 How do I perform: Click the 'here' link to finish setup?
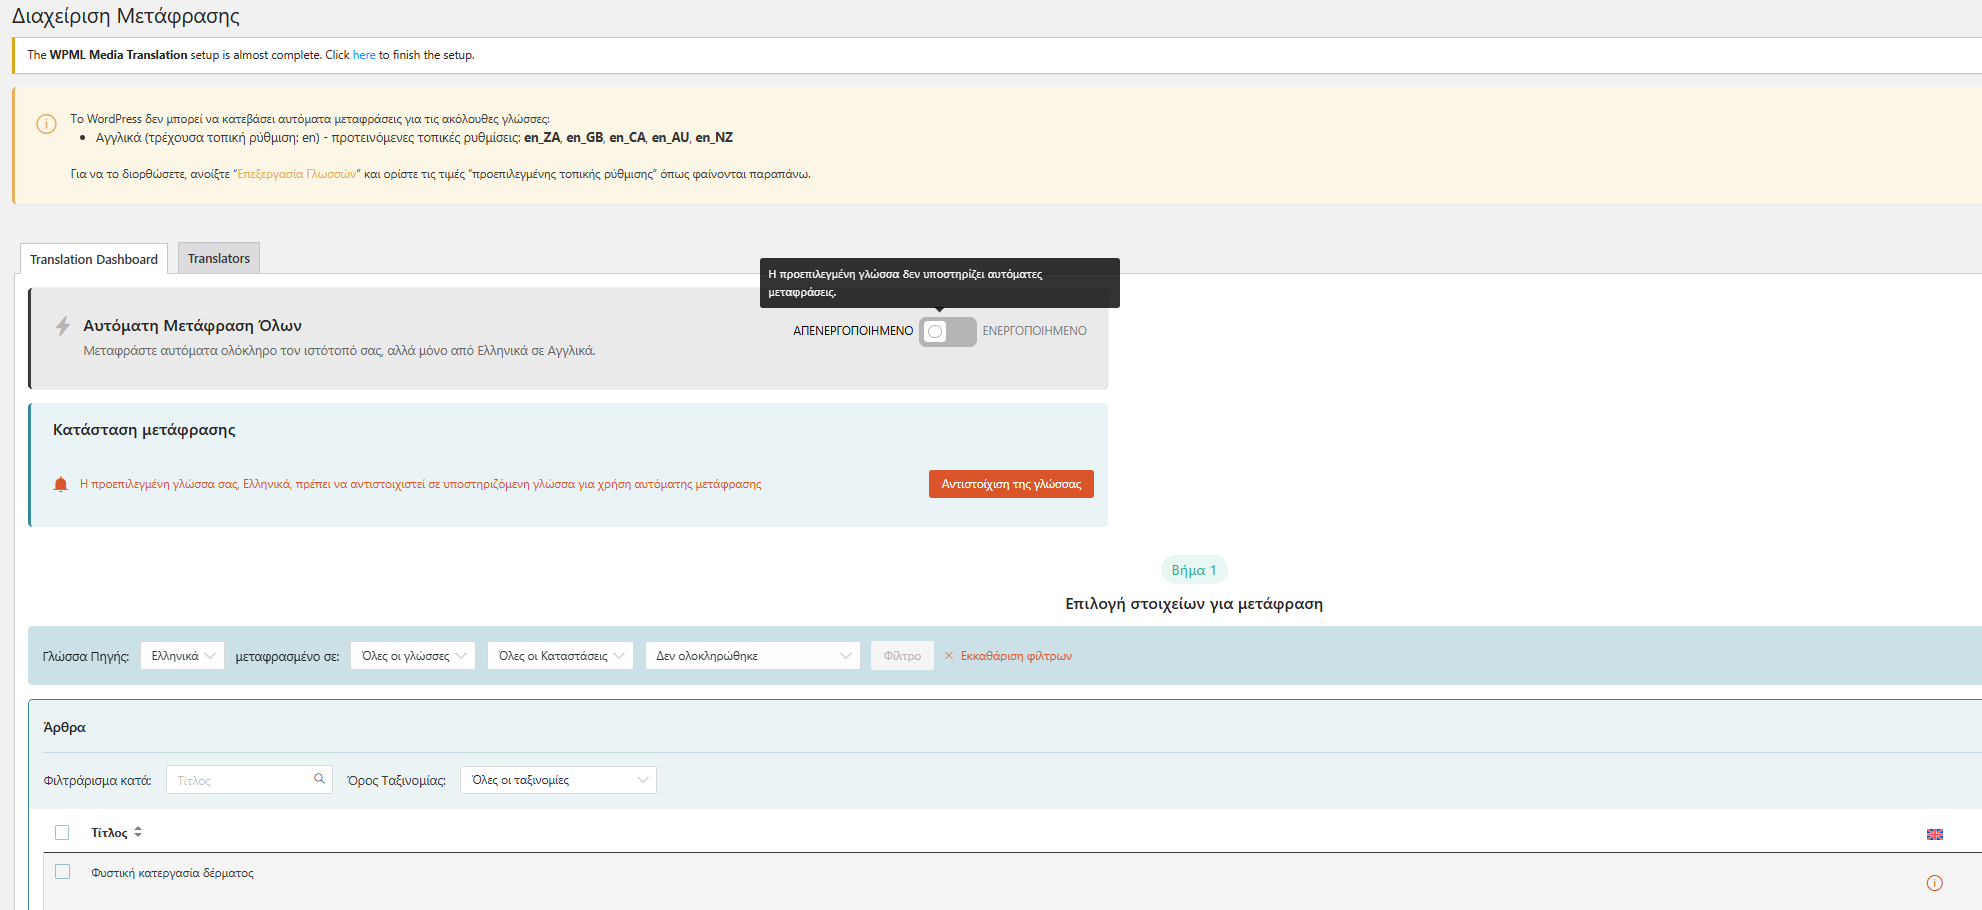tap(364, 55)
